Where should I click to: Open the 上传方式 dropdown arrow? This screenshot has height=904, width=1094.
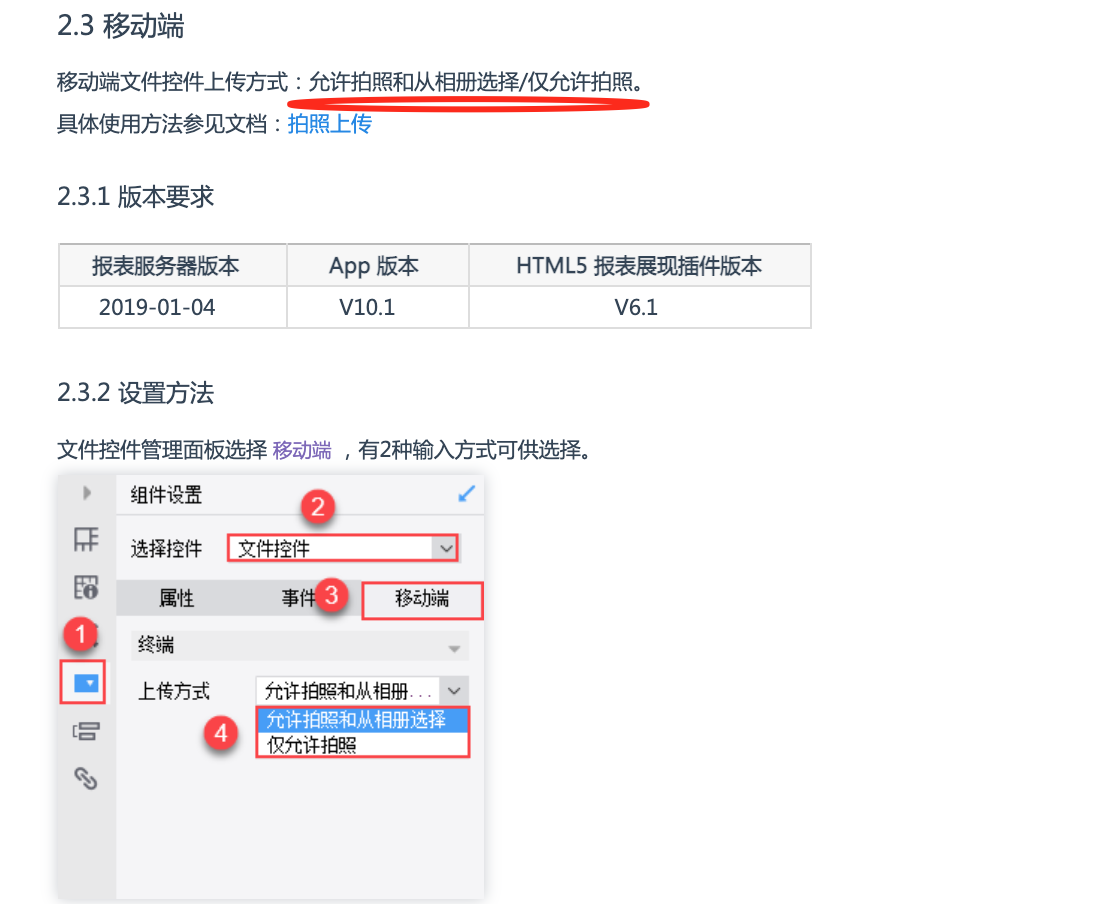454,691
